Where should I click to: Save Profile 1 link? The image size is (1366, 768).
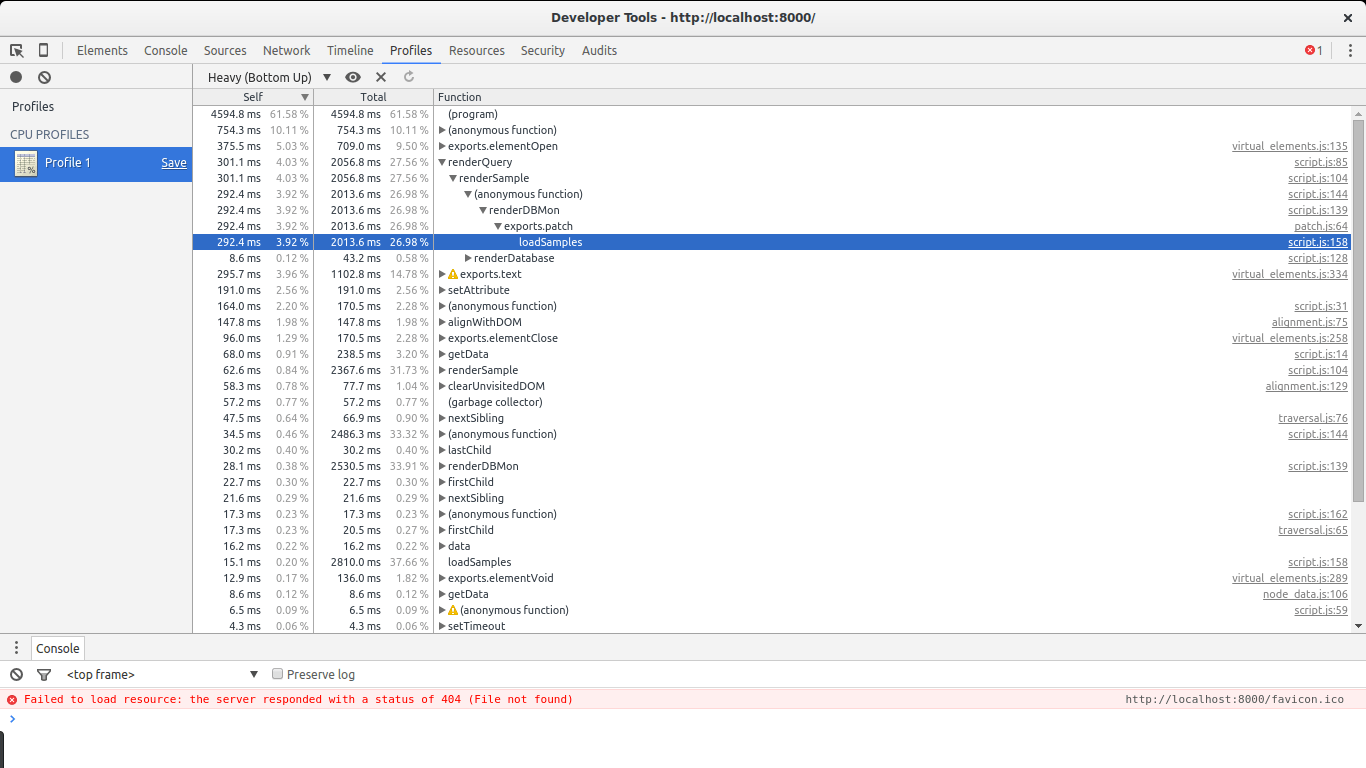click(174, 163)
